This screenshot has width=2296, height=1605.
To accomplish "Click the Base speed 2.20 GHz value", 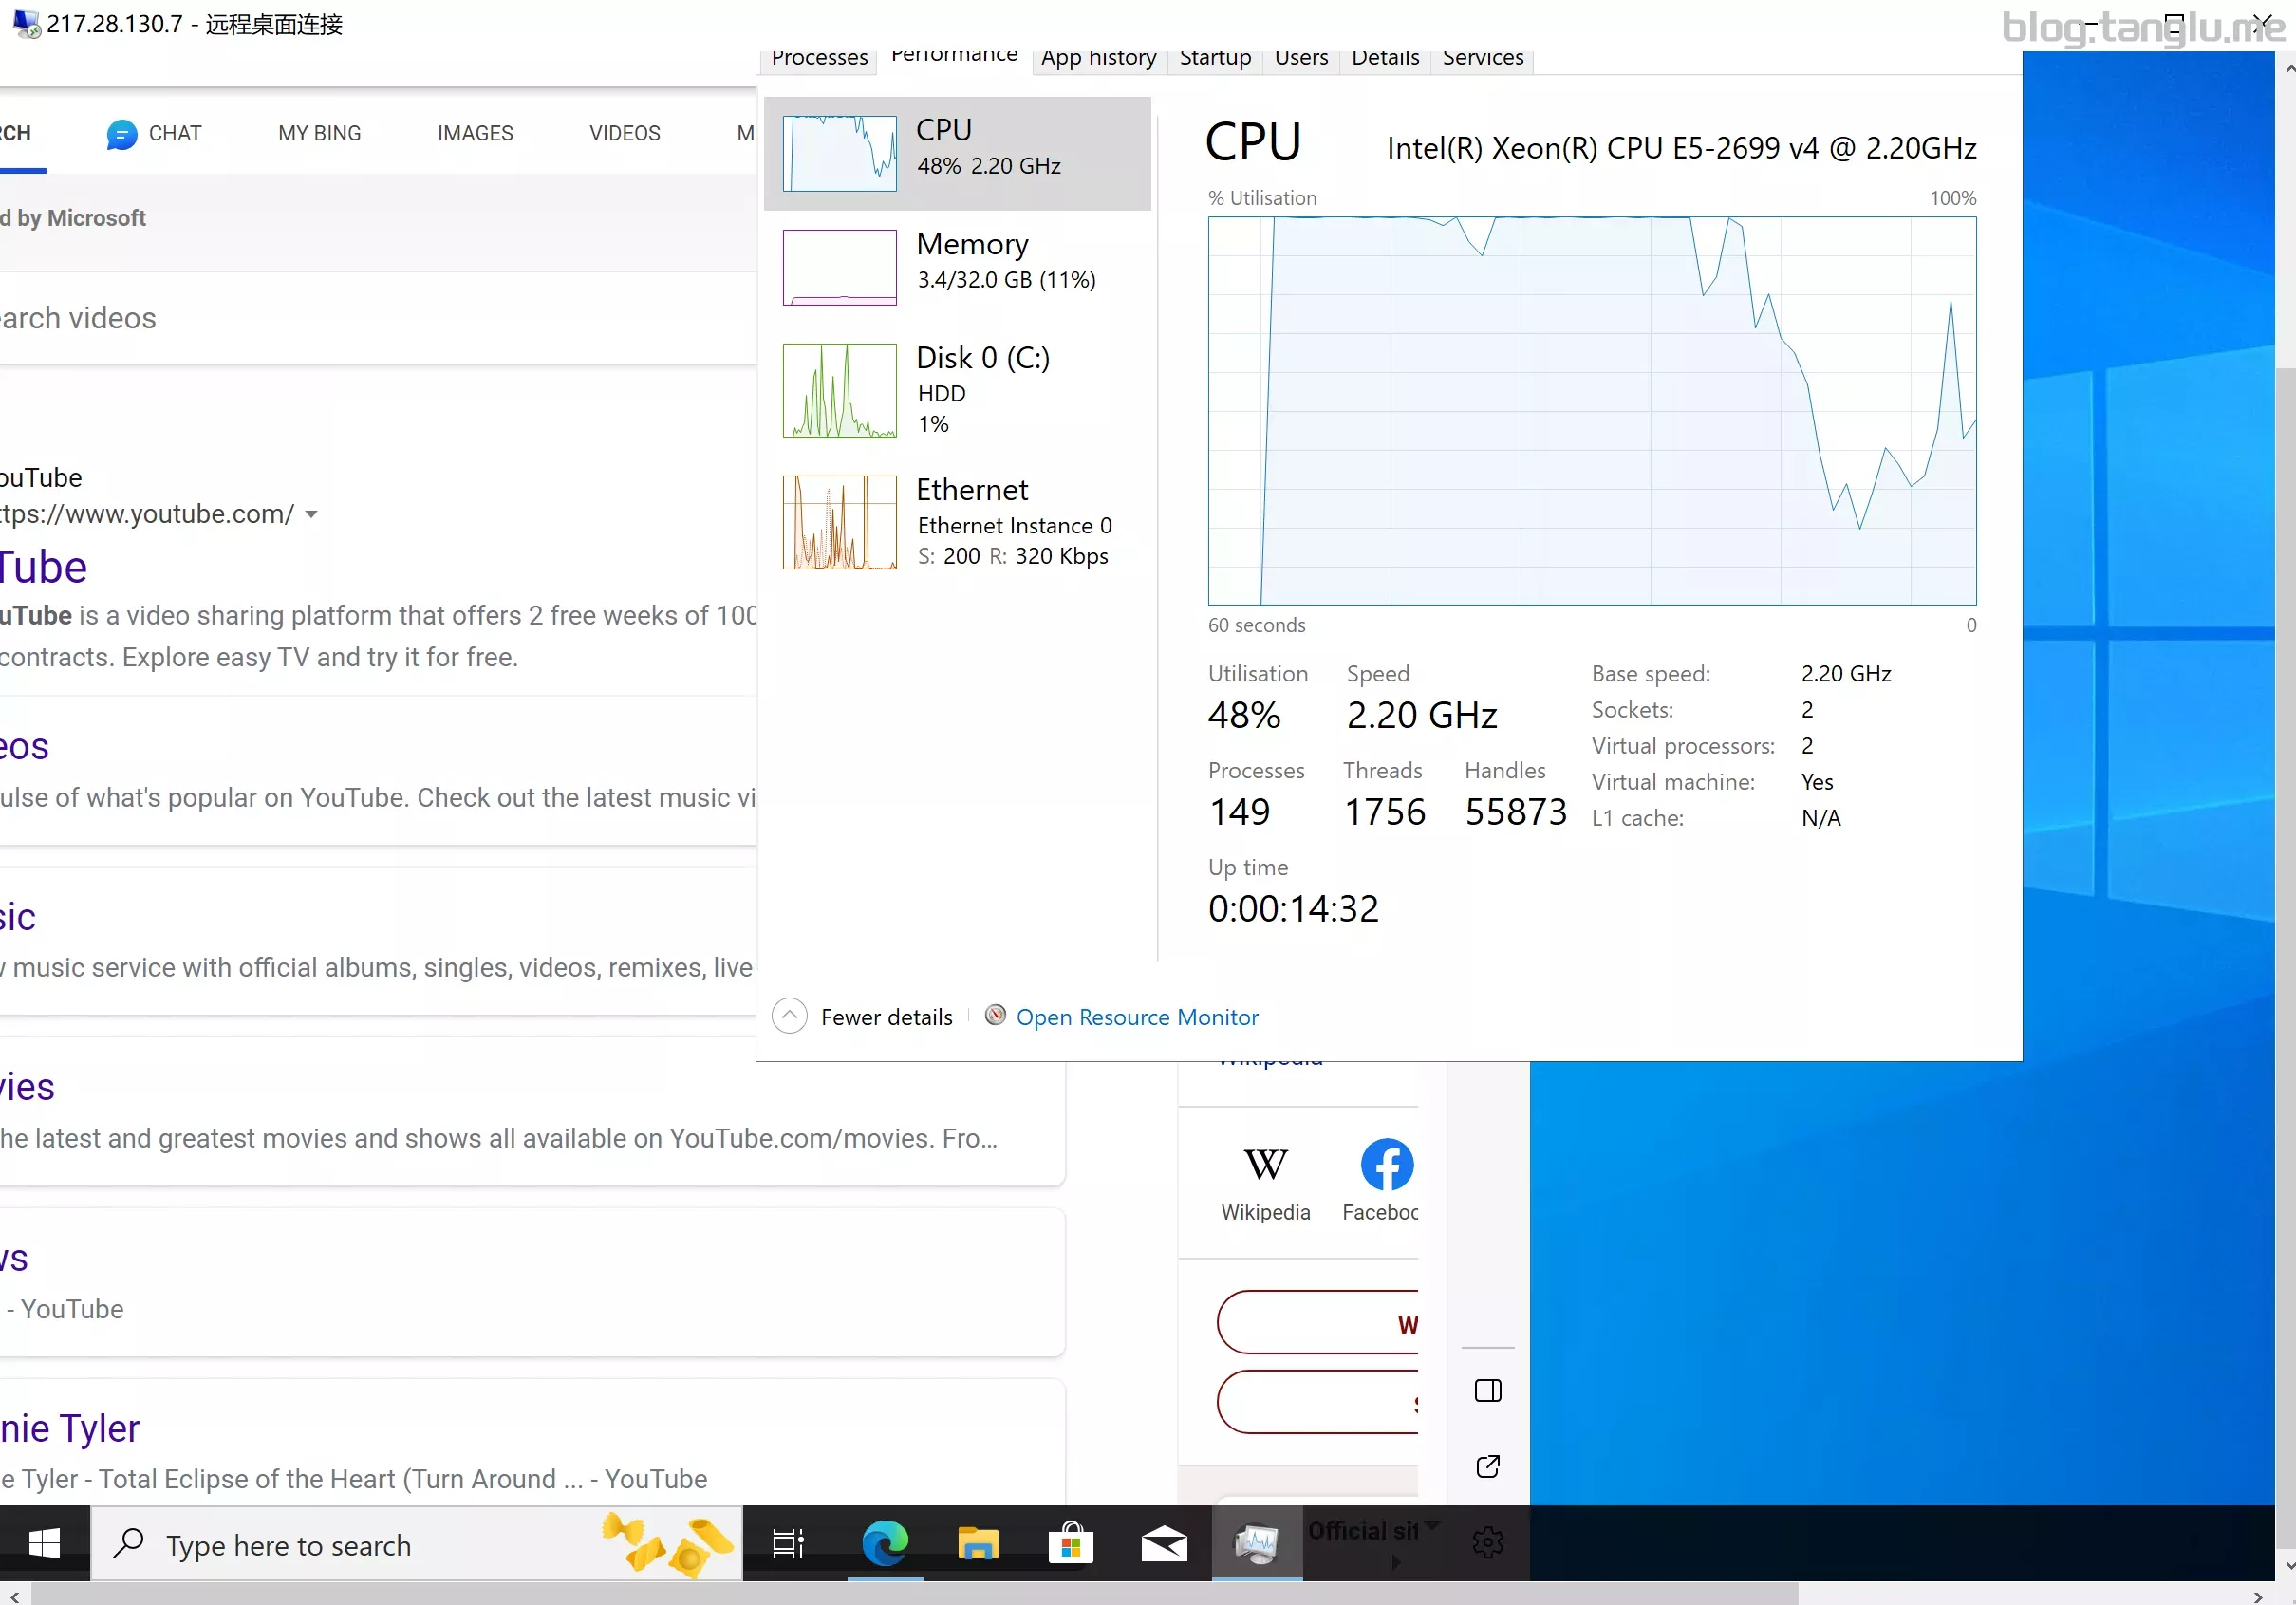I will [1846, 673].
